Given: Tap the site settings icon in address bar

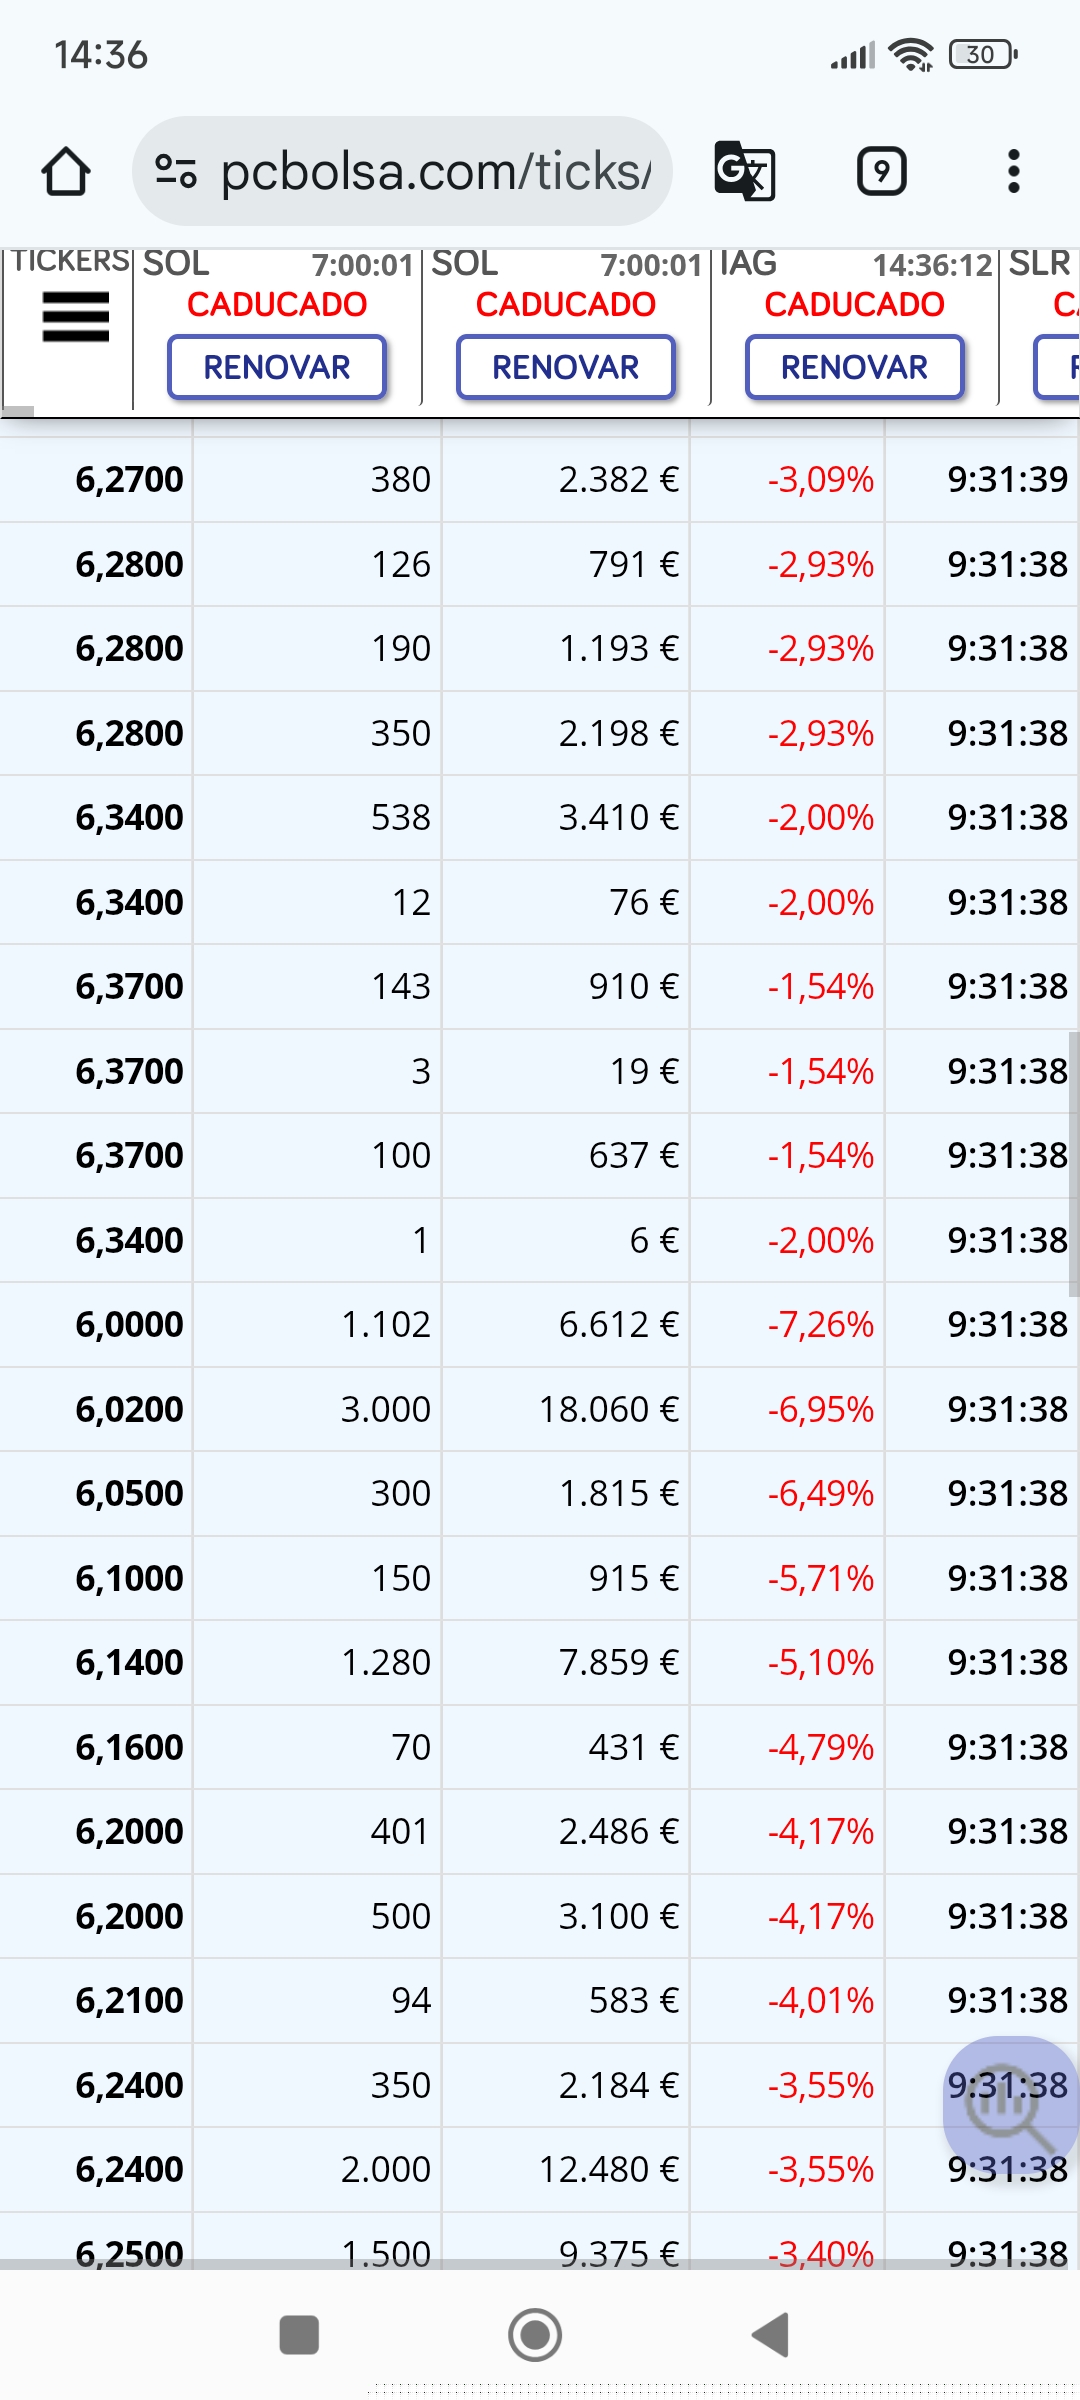Looking at the screenshot, I should 176,171.
